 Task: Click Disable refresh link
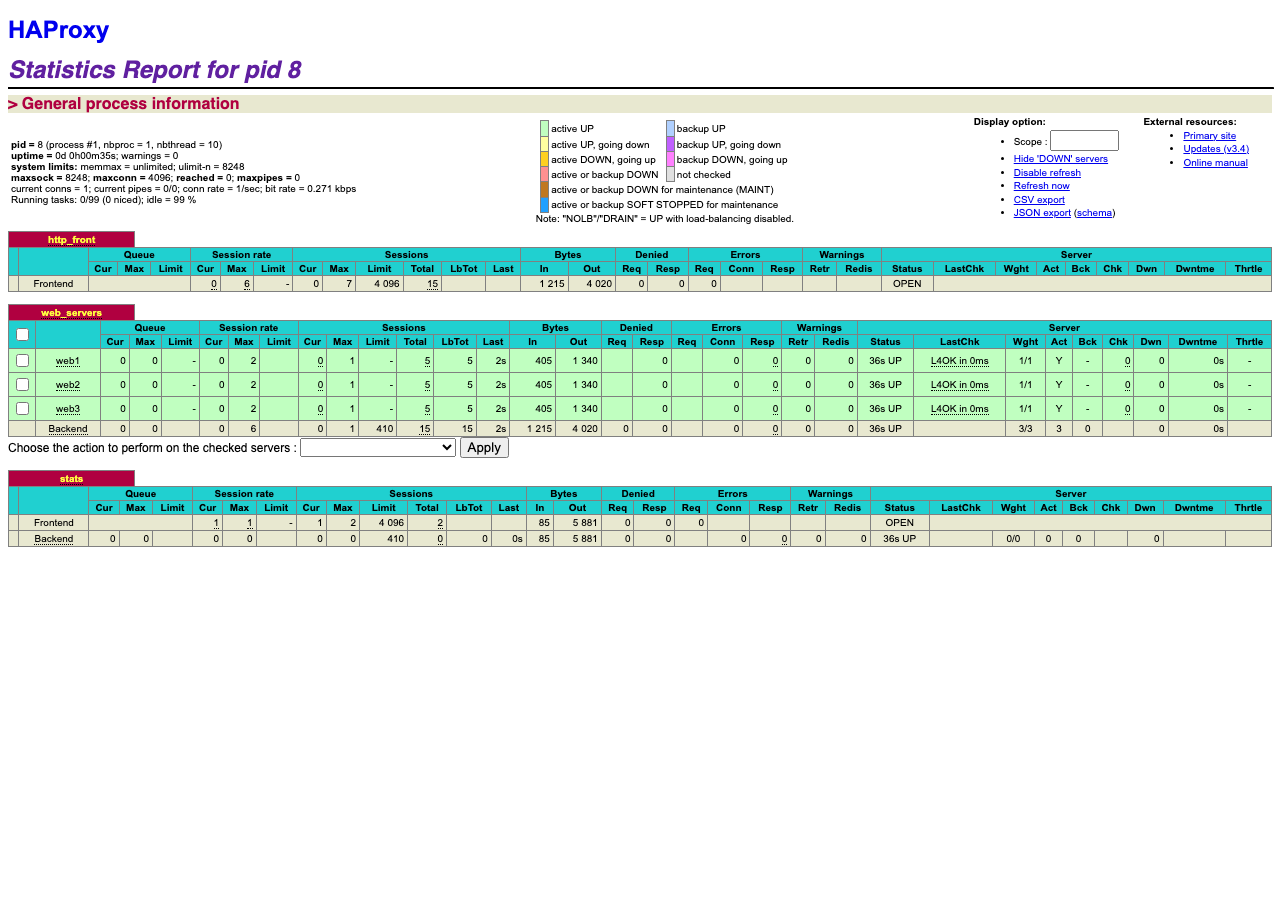pyautogui.click(x=1047, y=173)
